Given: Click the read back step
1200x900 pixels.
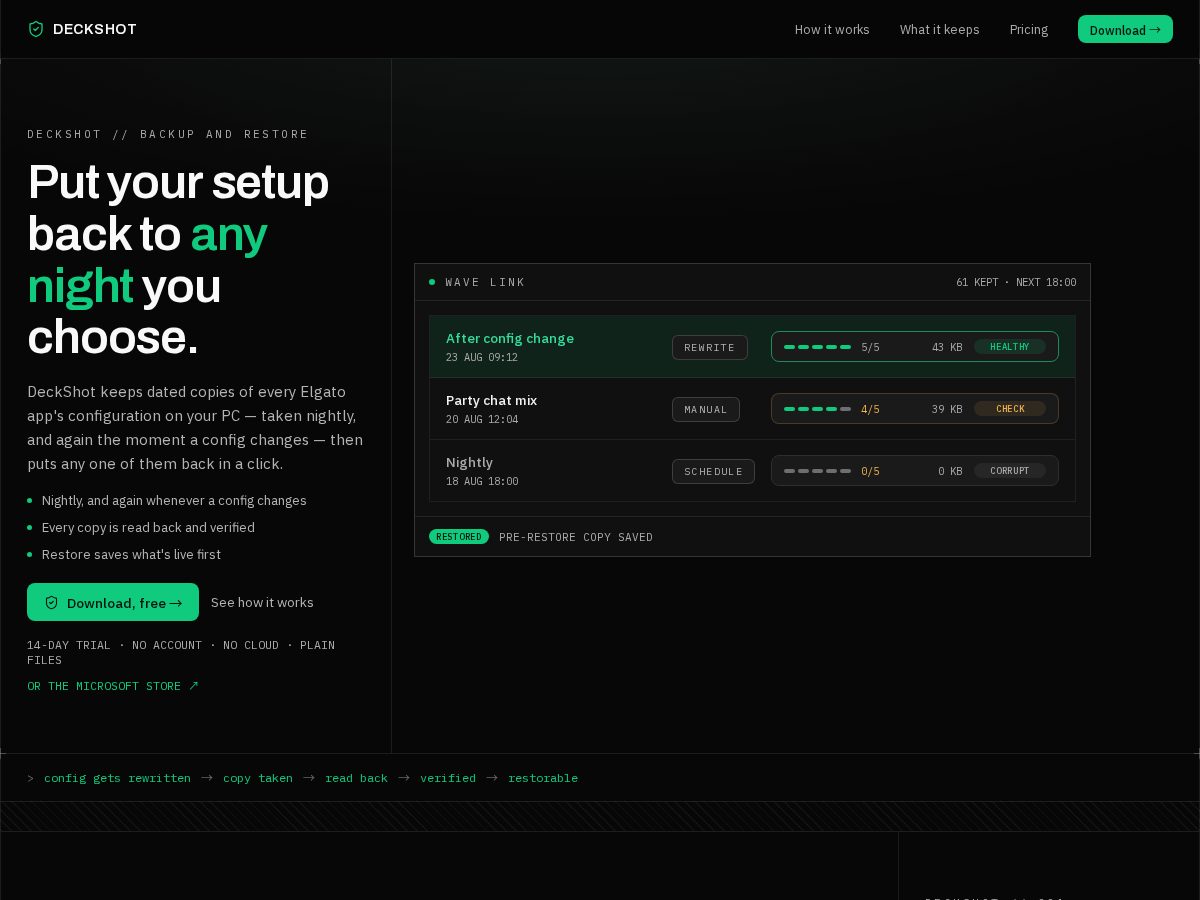Looking at the screenshot, I should tap(356, 778).
